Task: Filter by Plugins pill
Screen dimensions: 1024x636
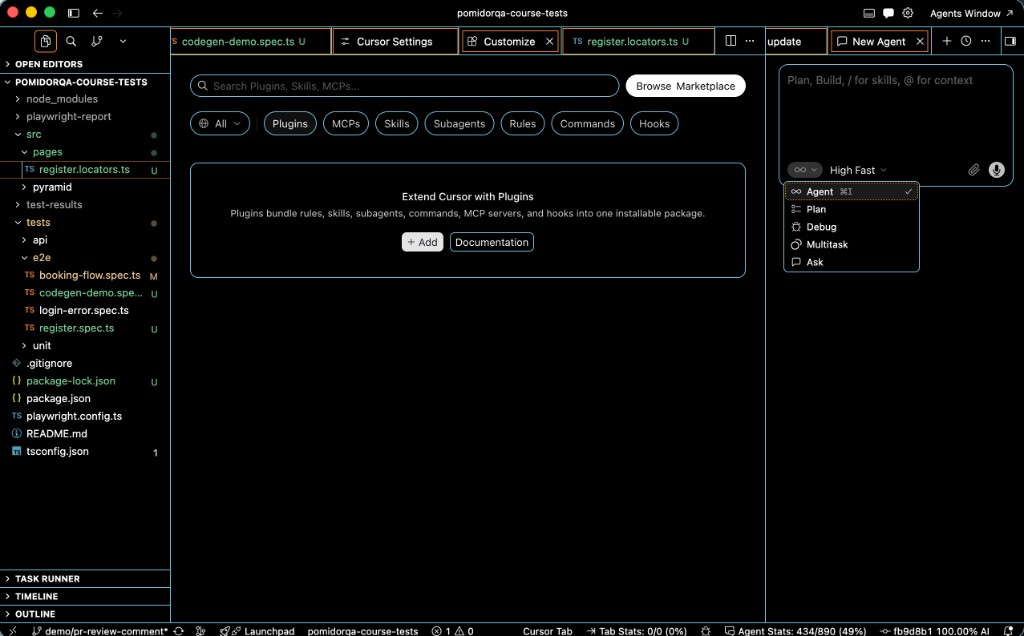Action: (x=290, y=123)
